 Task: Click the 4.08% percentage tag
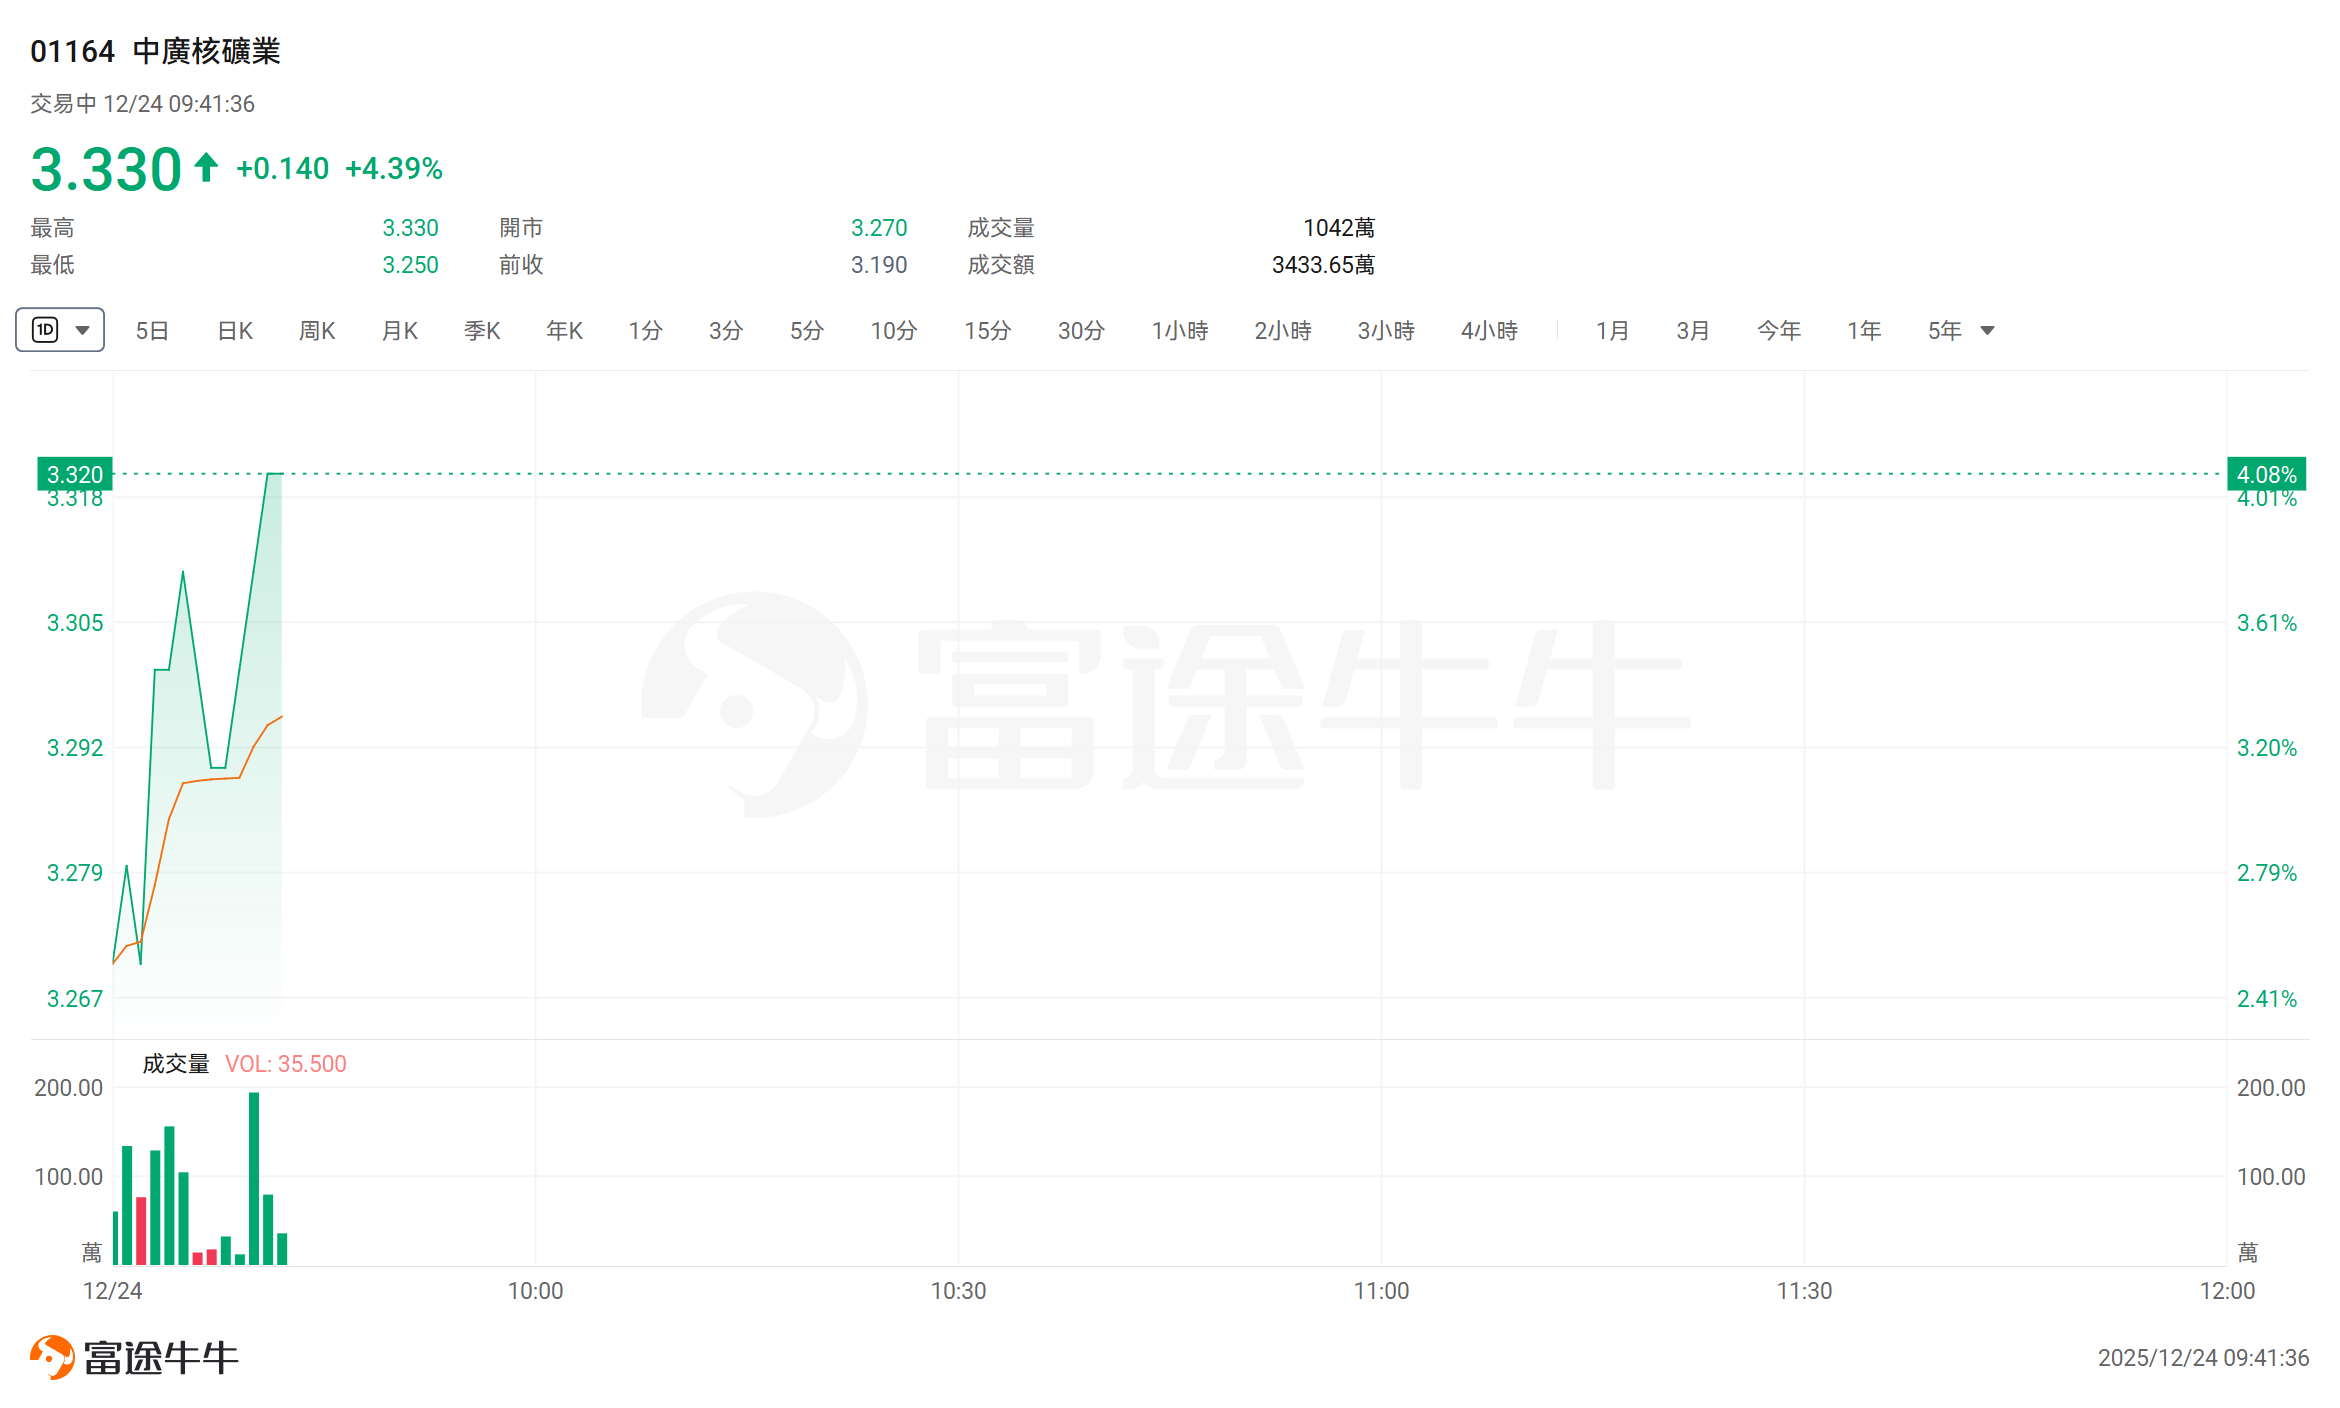tap(2266, 474)
